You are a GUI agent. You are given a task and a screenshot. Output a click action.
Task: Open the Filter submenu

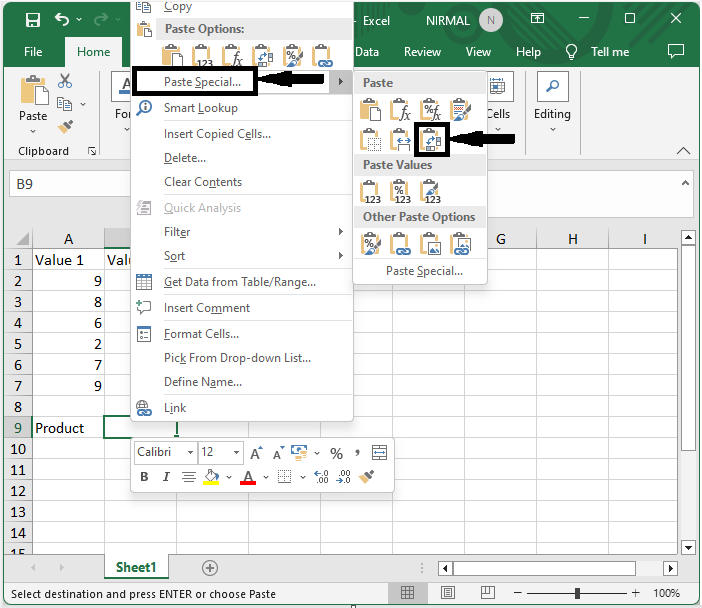pos(242,232)
